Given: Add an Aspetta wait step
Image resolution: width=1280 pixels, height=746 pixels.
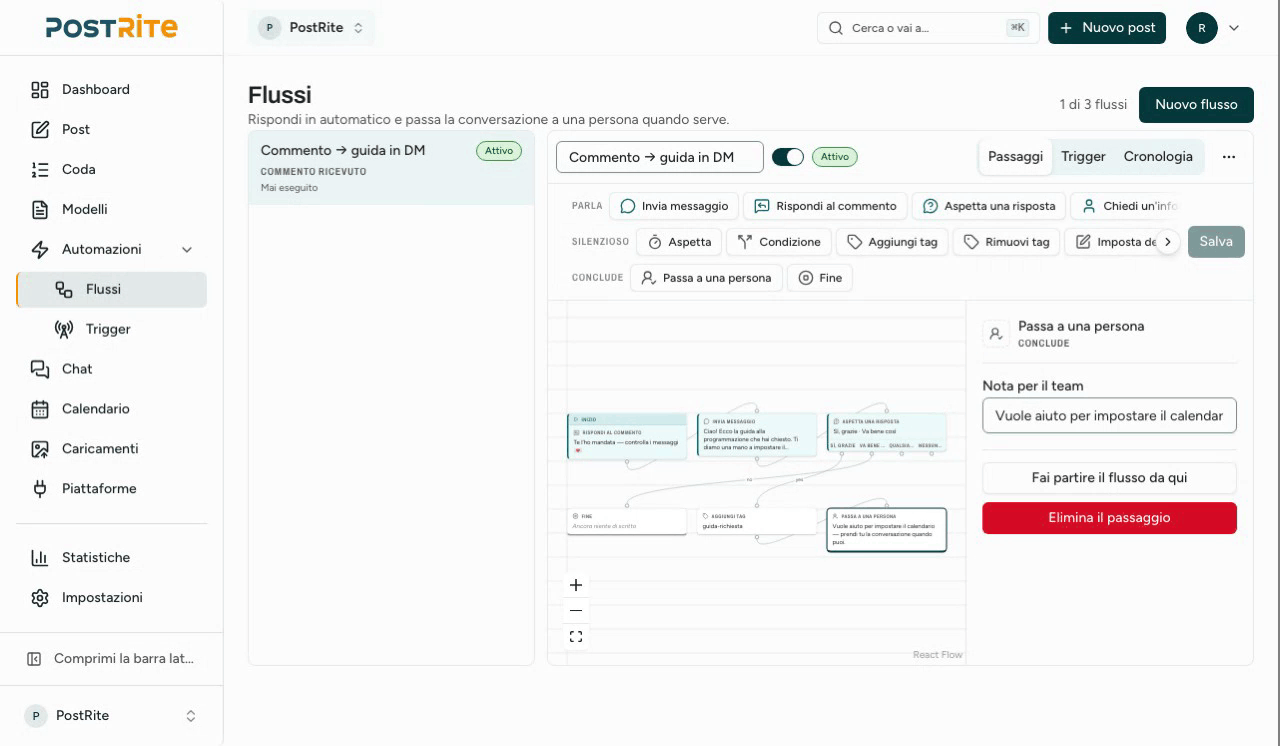Looking at the screenshot, I should click(680, 242).
